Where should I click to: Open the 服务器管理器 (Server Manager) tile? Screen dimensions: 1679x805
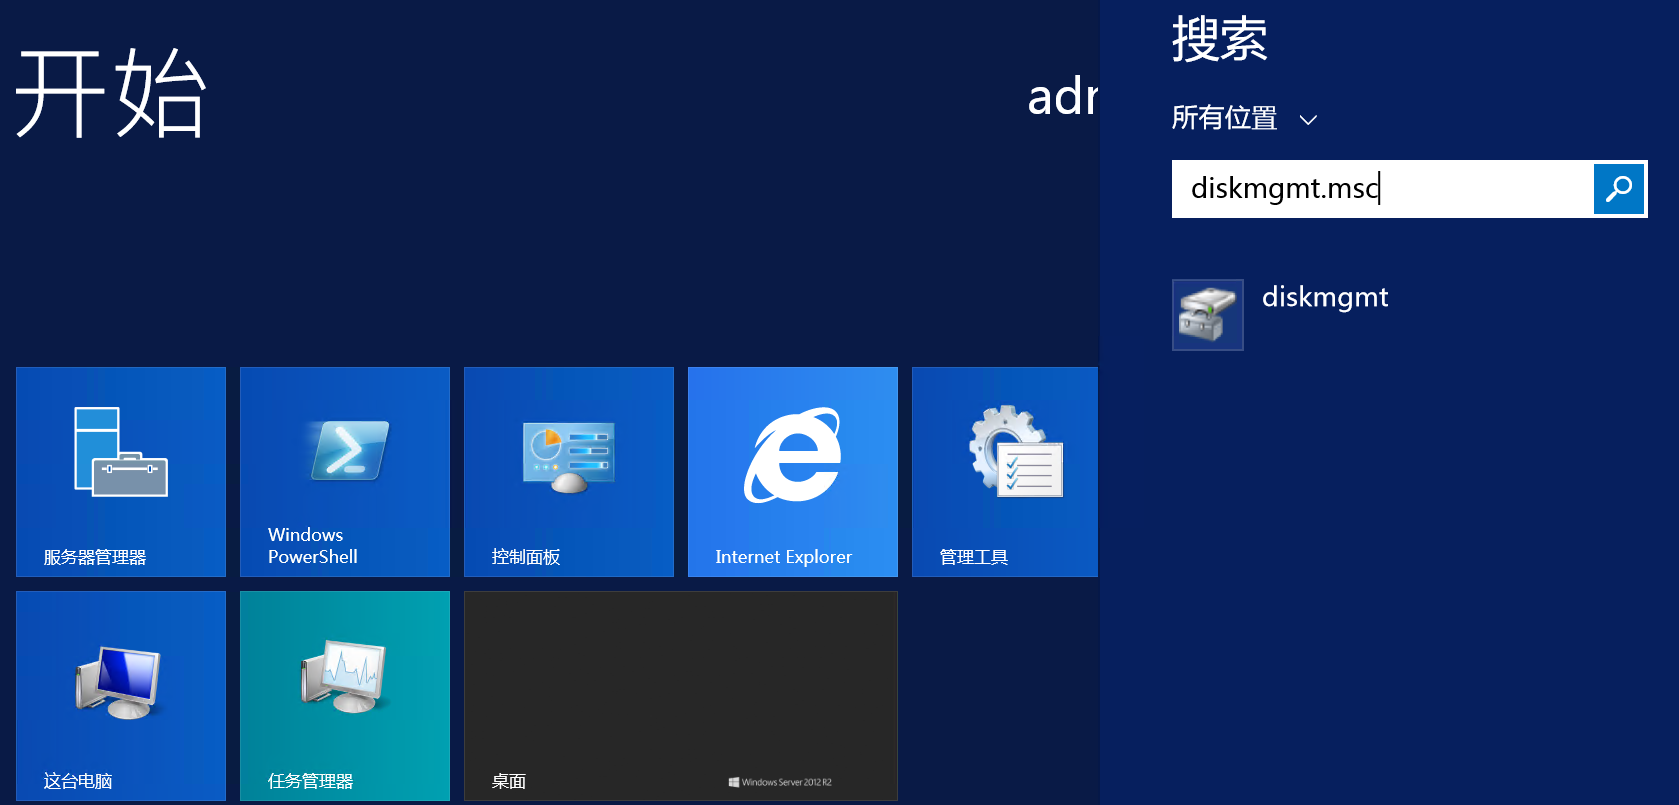click(121, 471)
